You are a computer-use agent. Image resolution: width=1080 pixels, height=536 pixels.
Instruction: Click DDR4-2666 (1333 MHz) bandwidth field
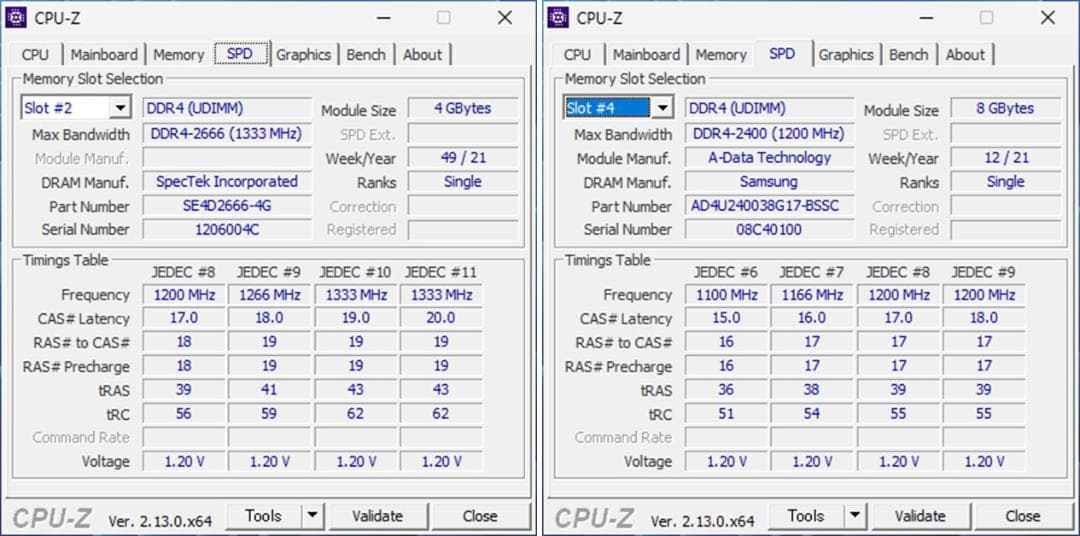point(227,134)
